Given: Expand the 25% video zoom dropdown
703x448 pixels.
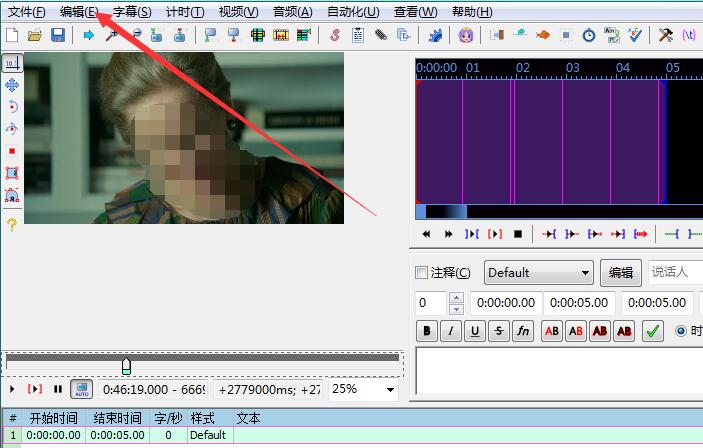Looking at the screenshot, I should tap(362, 389).
